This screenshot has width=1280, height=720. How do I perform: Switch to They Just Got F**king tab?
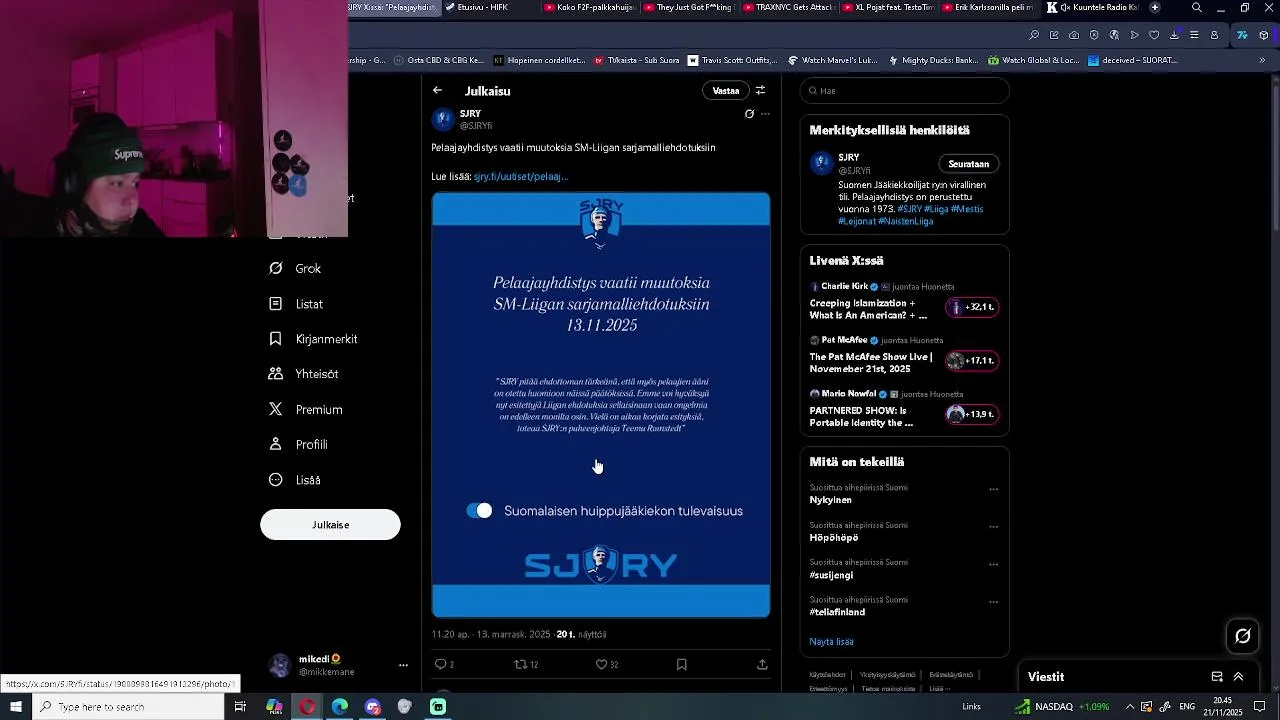[690, 7]
